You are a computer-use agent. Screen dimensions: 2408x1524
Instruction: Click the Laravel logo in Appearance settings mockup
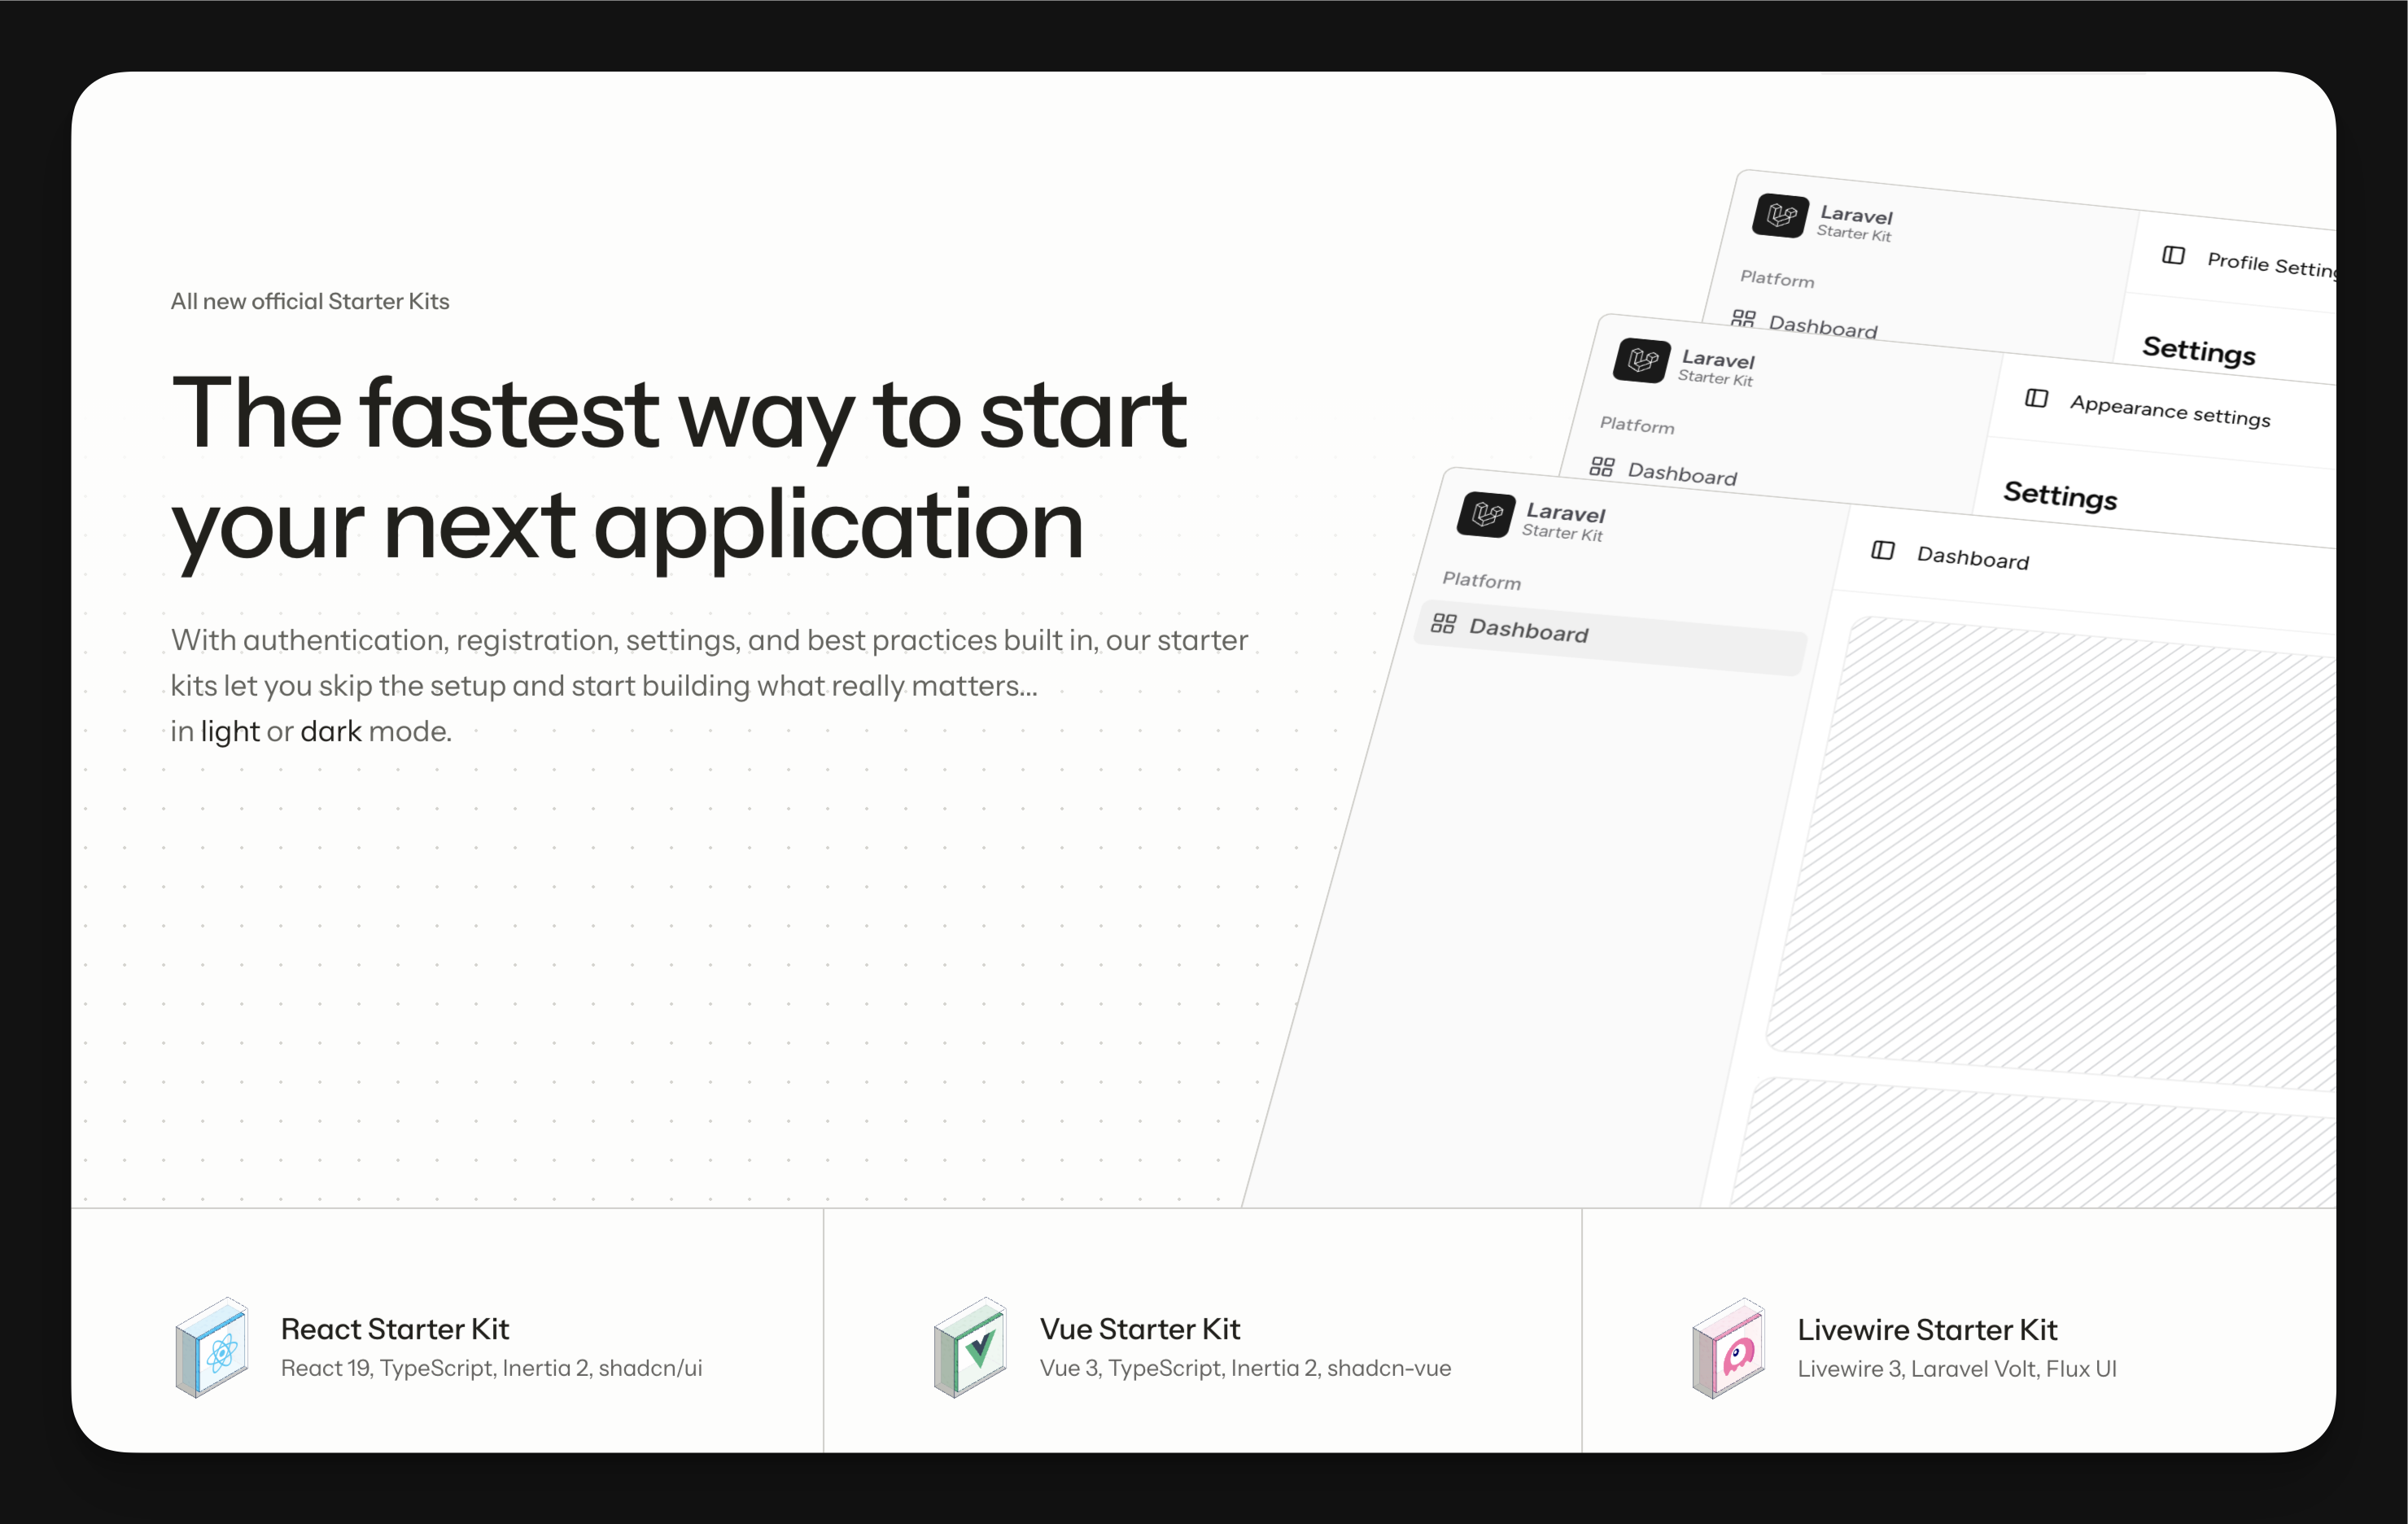[1642, 361]
